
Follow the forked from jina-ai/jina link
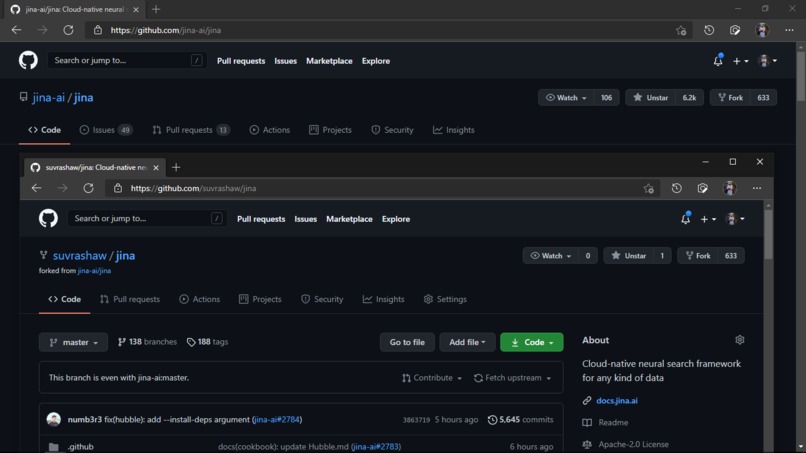click(x=94, y=270)
